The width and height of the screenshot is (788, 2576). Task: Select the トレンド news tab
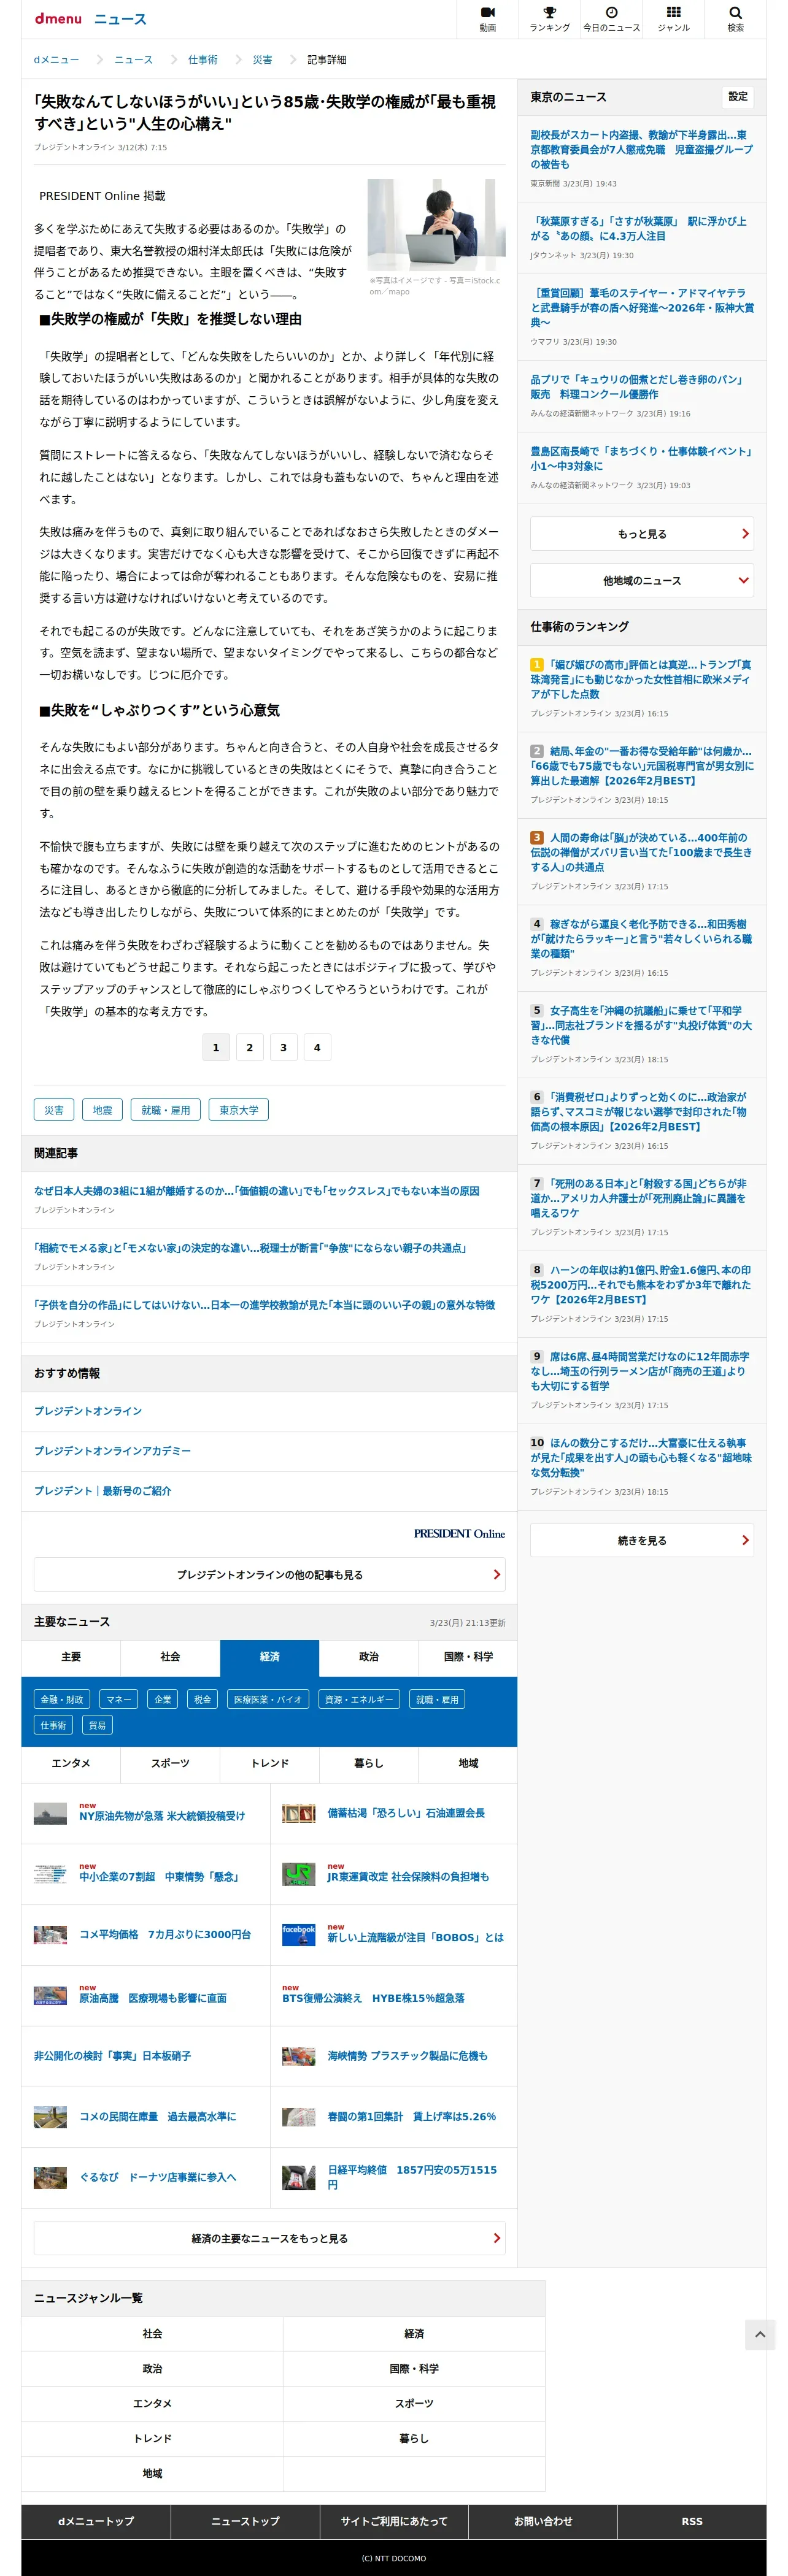point(269,1763)
